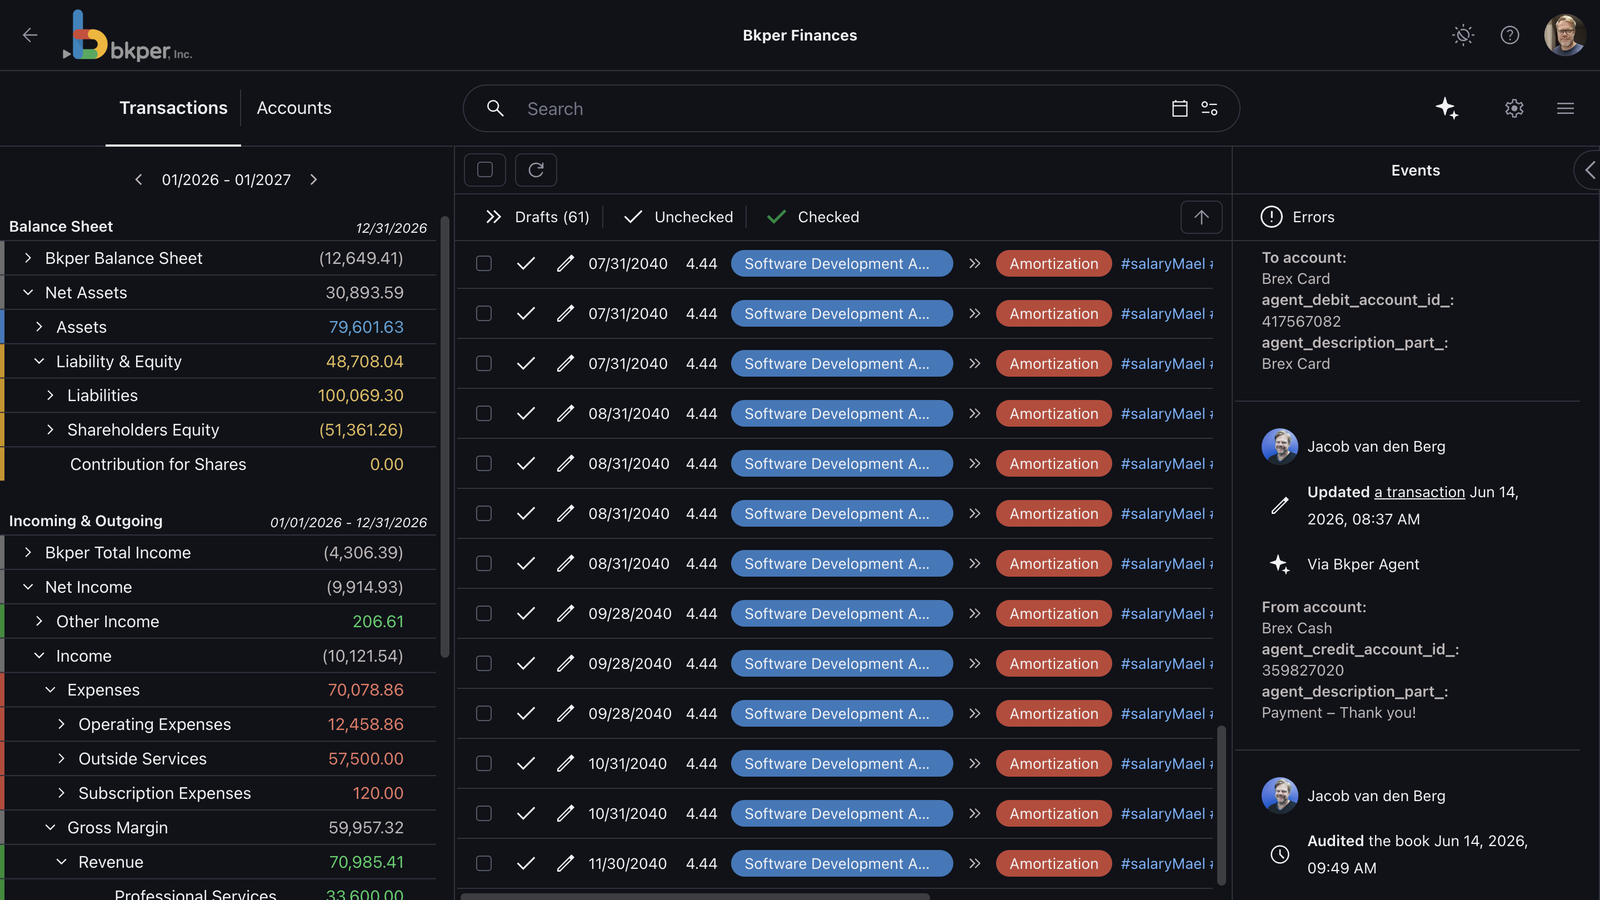Click the 01/2026 - 01/2027 date range
1600x900 pixels.
(226, 179)
